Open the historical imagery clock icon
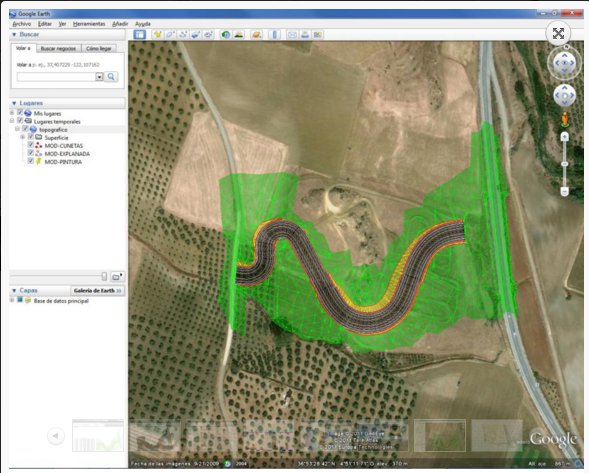589x473 pixels. pos(226,35)
